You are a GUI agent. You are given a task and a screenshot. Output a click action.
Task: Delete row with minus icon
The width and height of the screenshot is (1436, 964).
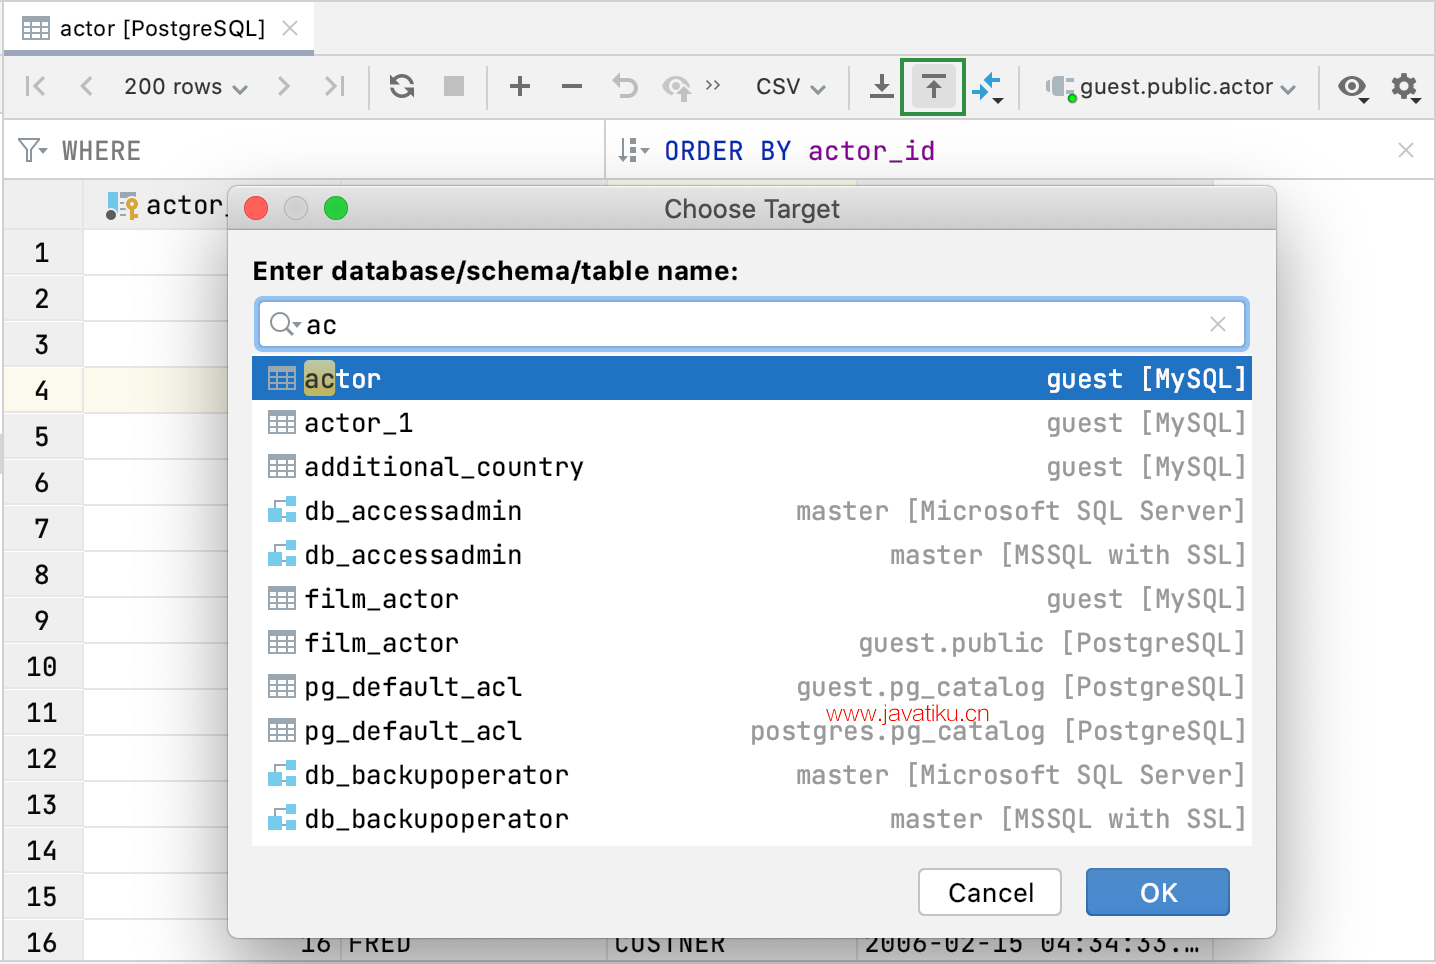(x=572, y=87)
